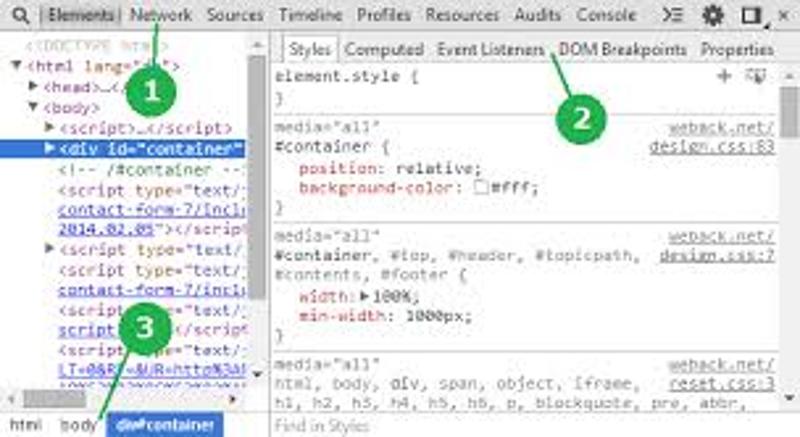Open the Sources tab

235,15
